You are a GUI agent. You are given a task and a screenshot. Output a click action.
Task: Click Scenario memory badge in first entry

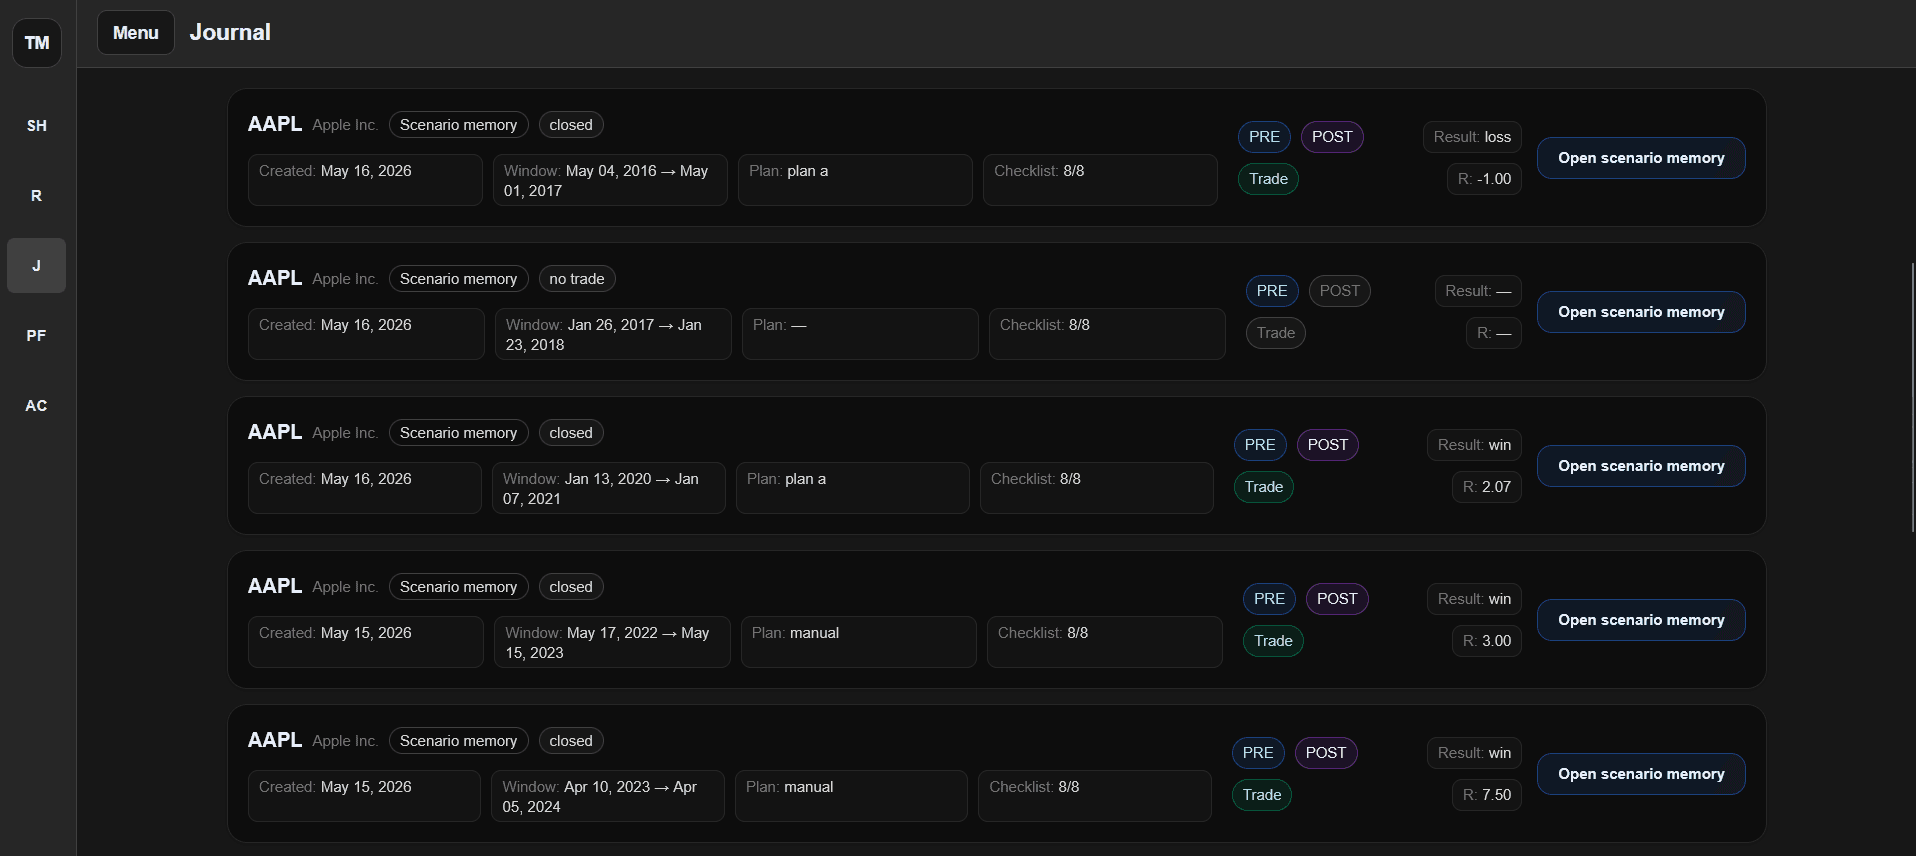click(x=458, y=125)
